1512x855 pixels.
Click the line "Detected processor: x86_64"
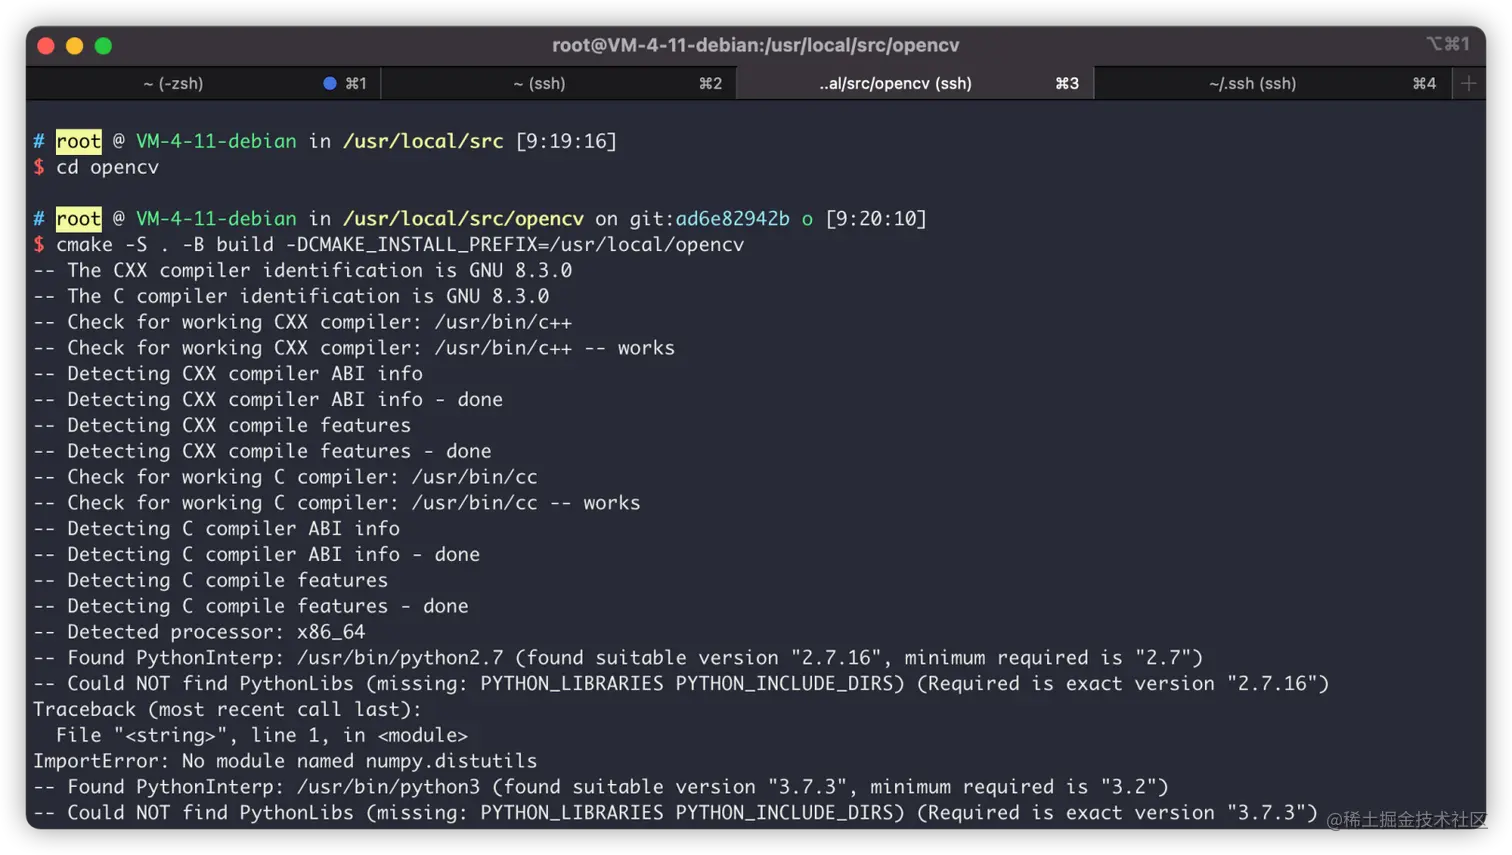coord(199,632)
